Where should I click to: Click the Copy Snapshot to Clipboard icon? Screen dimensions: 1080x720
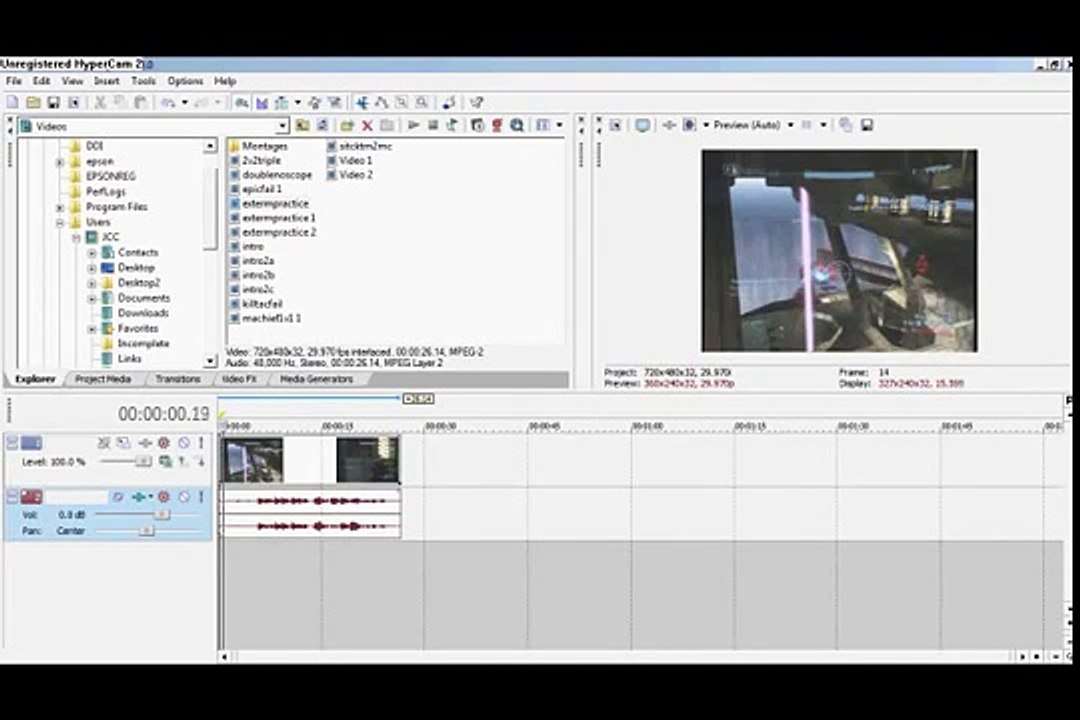click(x=846, y=125)
